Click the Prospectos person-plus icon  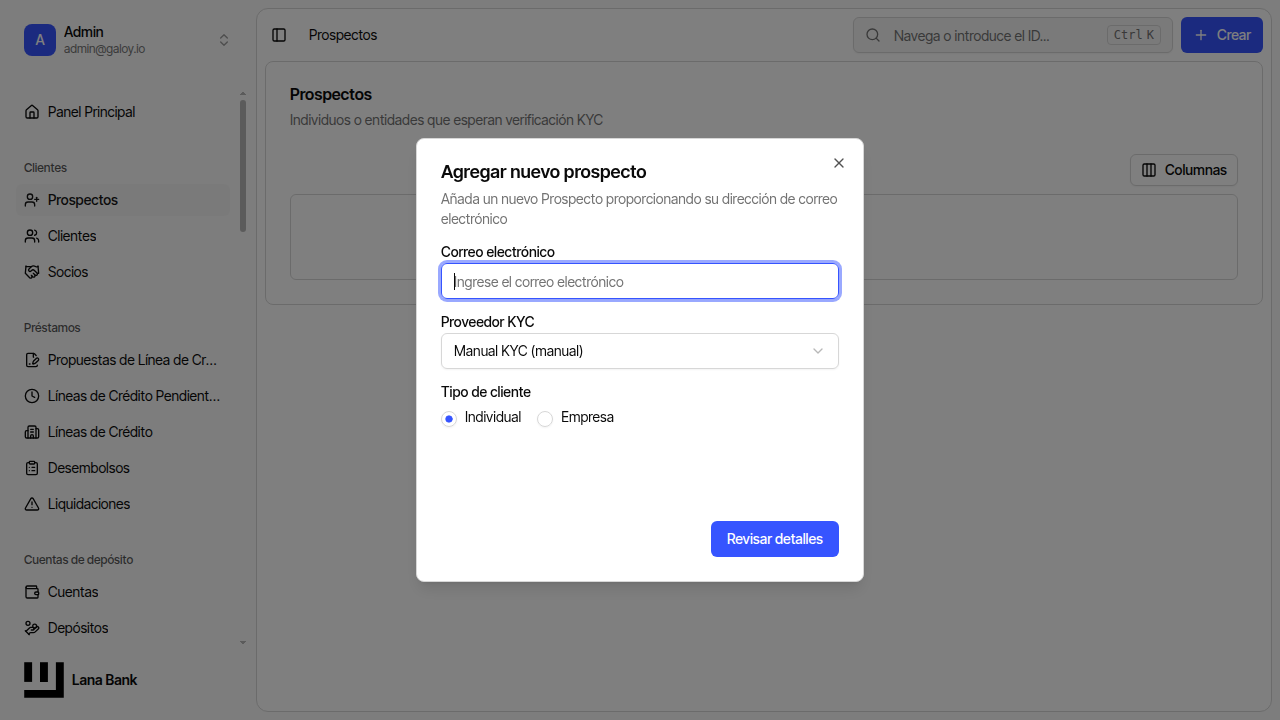click(32, 200)
